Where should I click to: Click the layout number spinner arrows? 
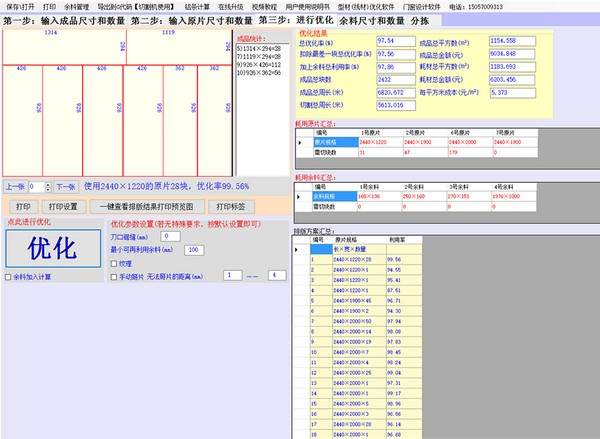[x=46, y=187]
